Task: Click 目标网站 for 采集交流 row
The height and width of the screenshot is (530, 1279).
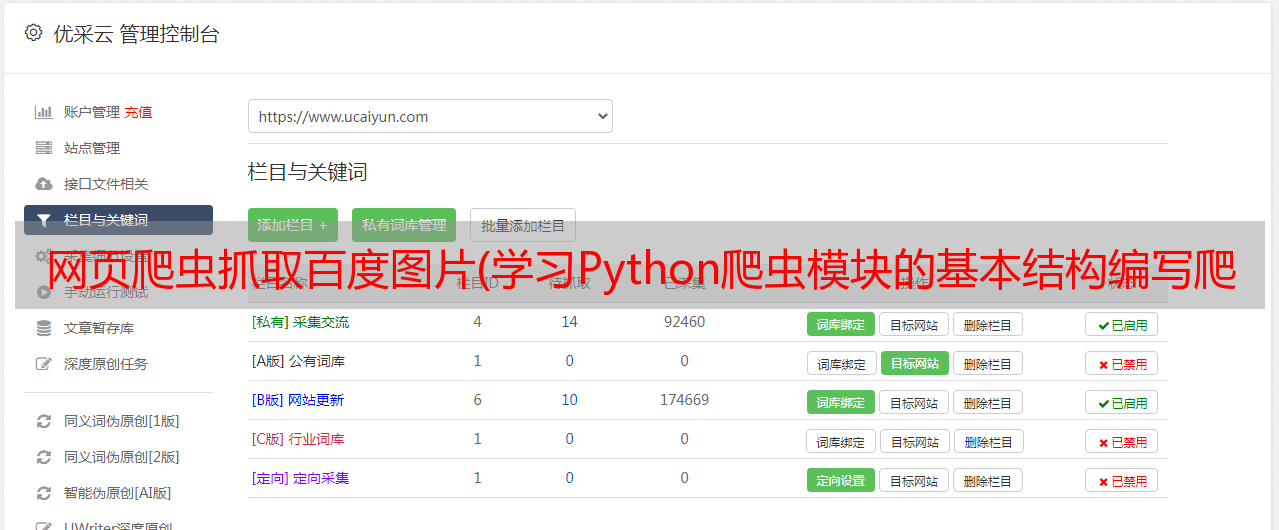Action: [914, 324]
